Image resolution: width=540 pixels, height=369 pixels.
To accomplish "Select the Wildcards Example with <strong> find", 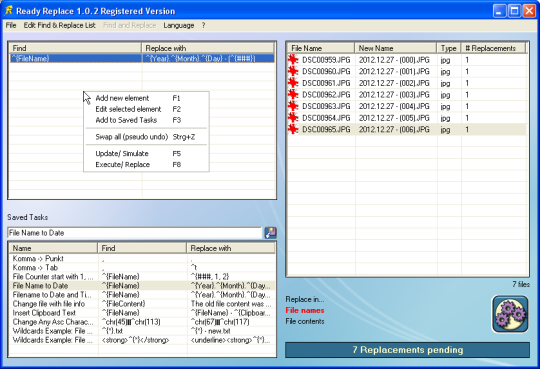I will click(143, 340).
